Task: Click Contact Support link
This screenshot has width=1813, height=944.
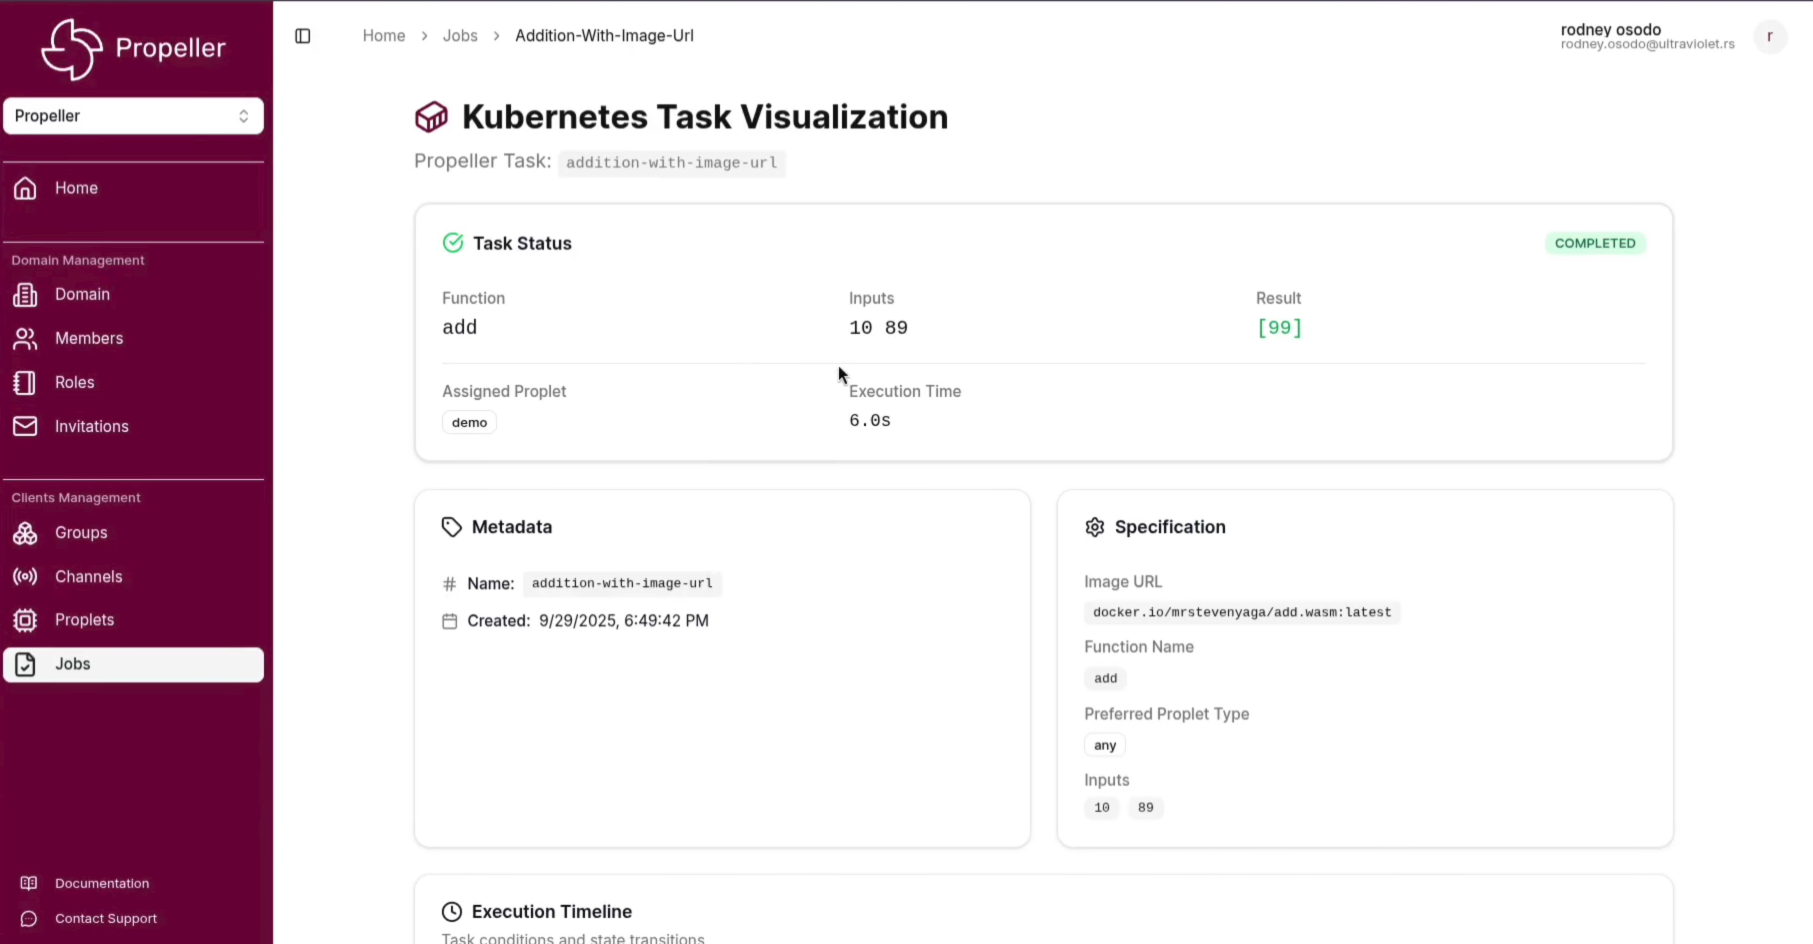Action: (x=106, y=919)
